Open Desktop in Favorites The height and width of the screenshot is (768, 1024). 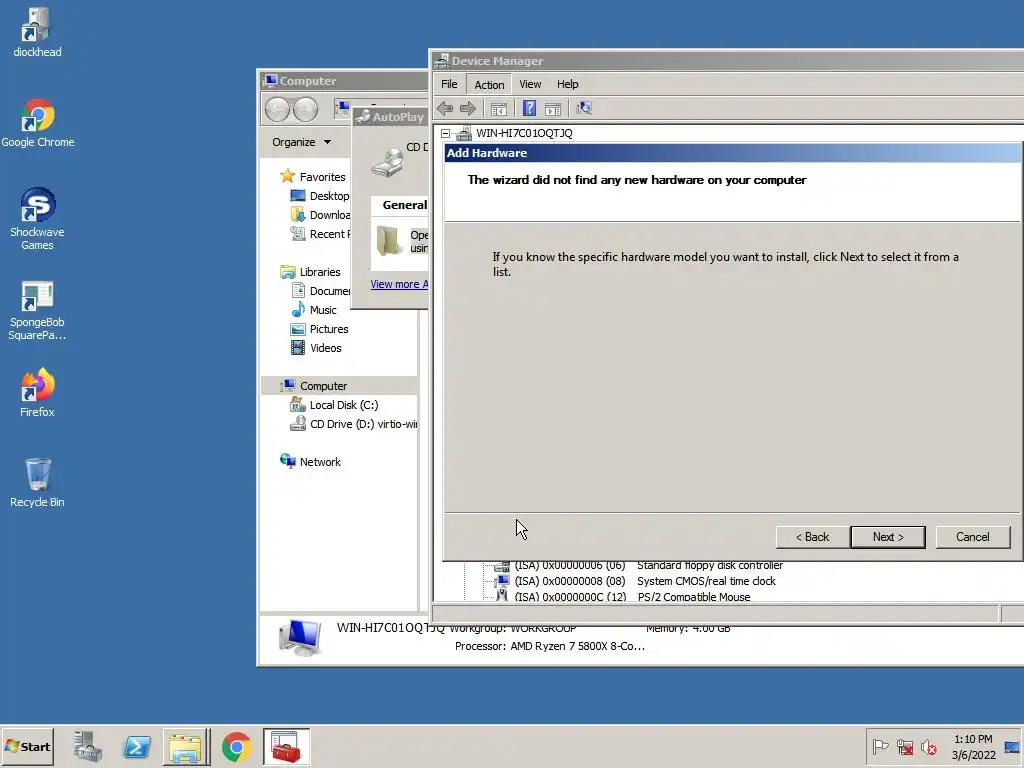[319, 196]
